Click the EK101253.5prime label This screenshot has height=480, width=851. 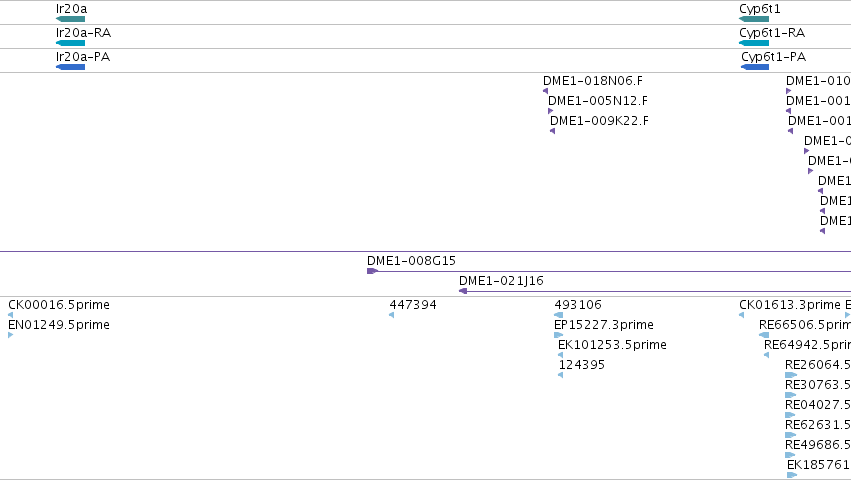click(x=612, y=345)
